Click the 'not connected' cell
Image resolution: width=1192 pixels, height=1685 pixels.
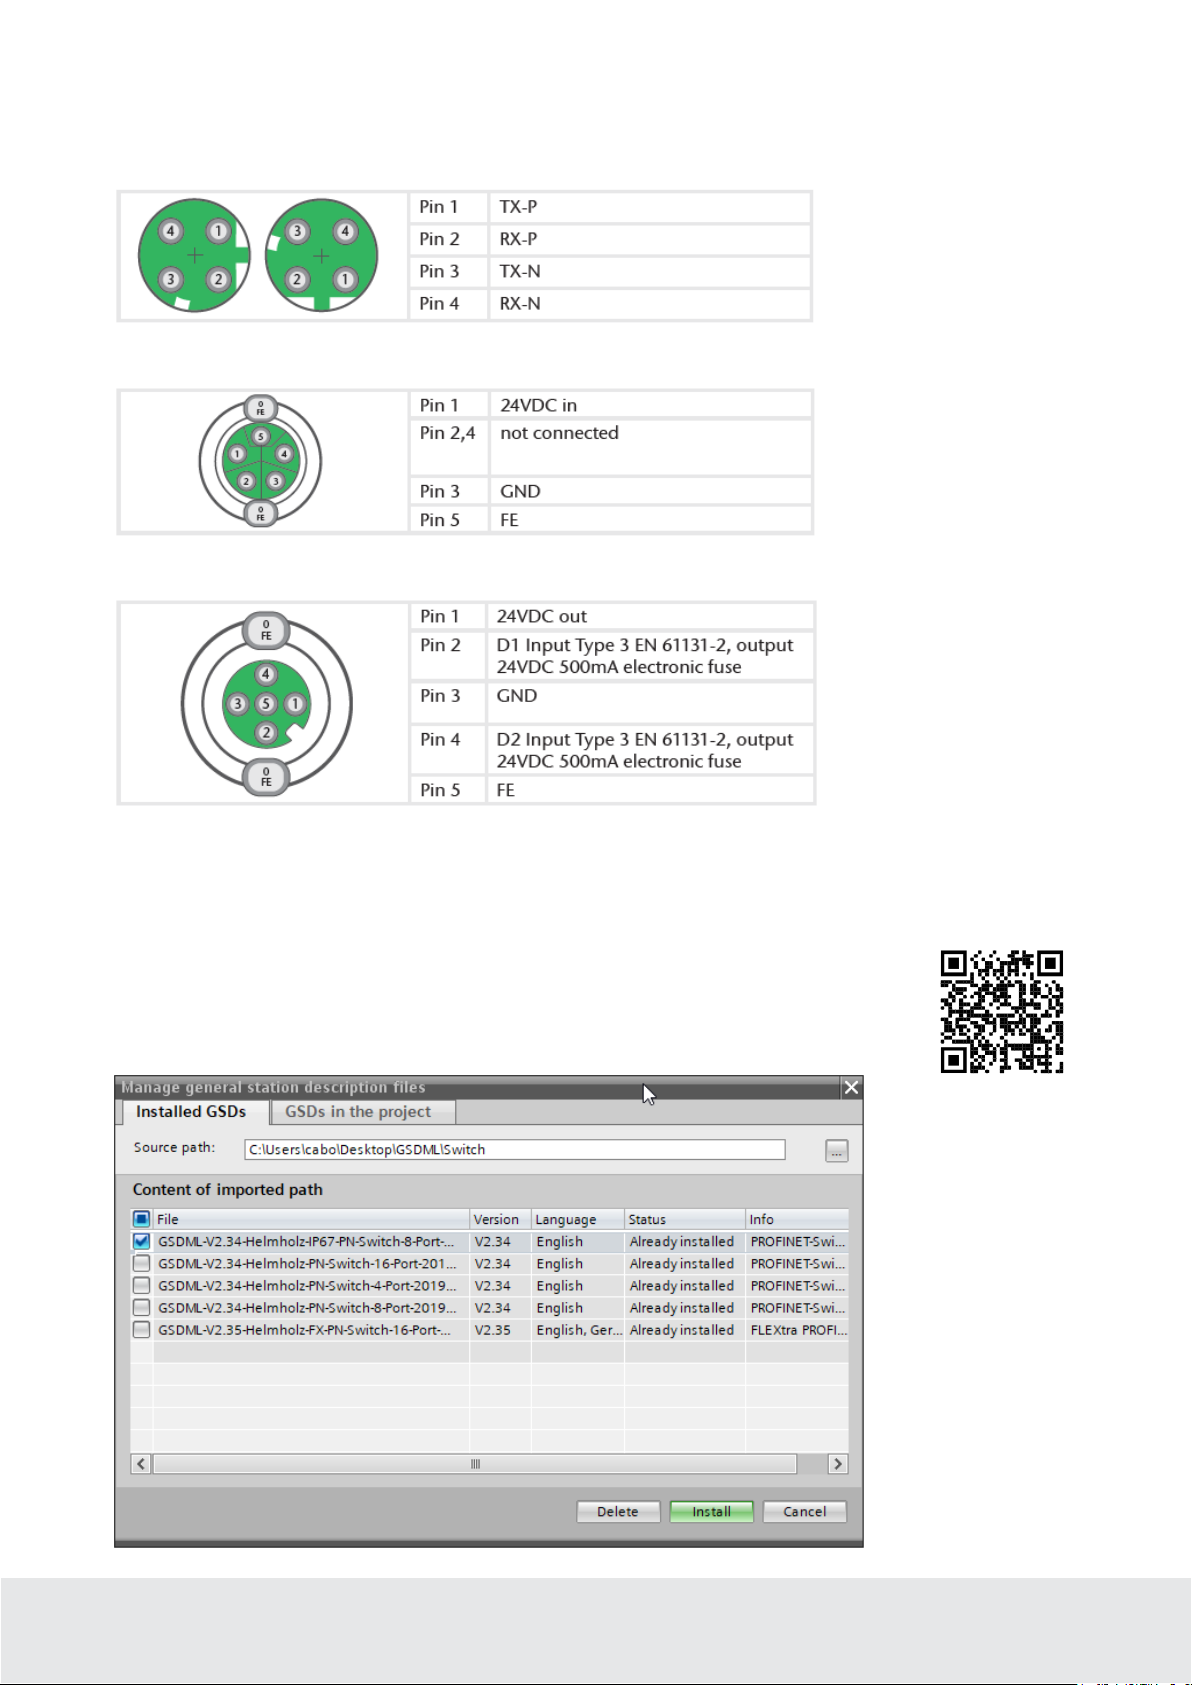[650, 447]
